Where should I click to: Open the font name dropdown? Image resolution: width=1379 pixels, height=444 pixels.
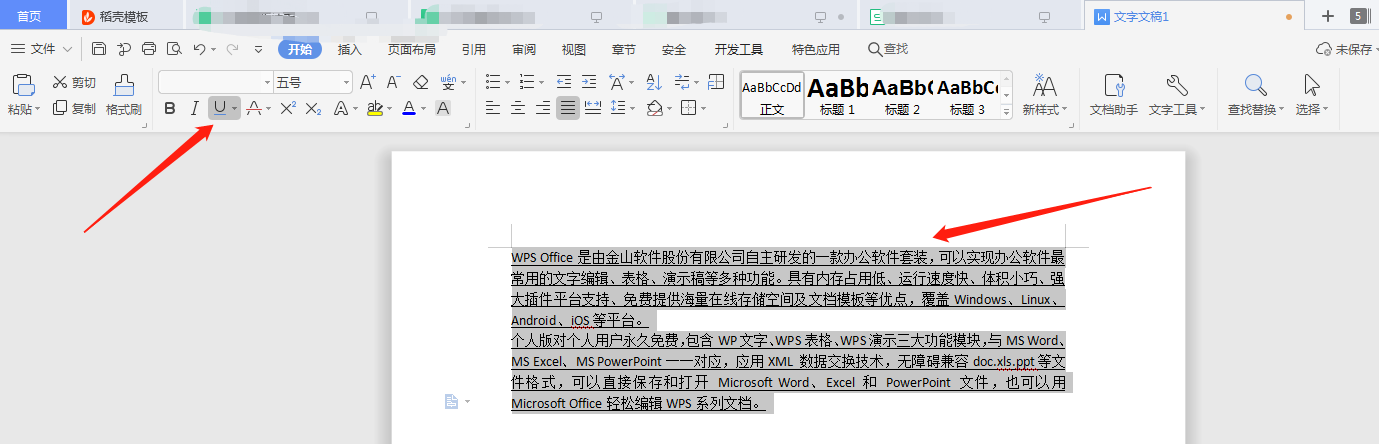tap(268, 82)
